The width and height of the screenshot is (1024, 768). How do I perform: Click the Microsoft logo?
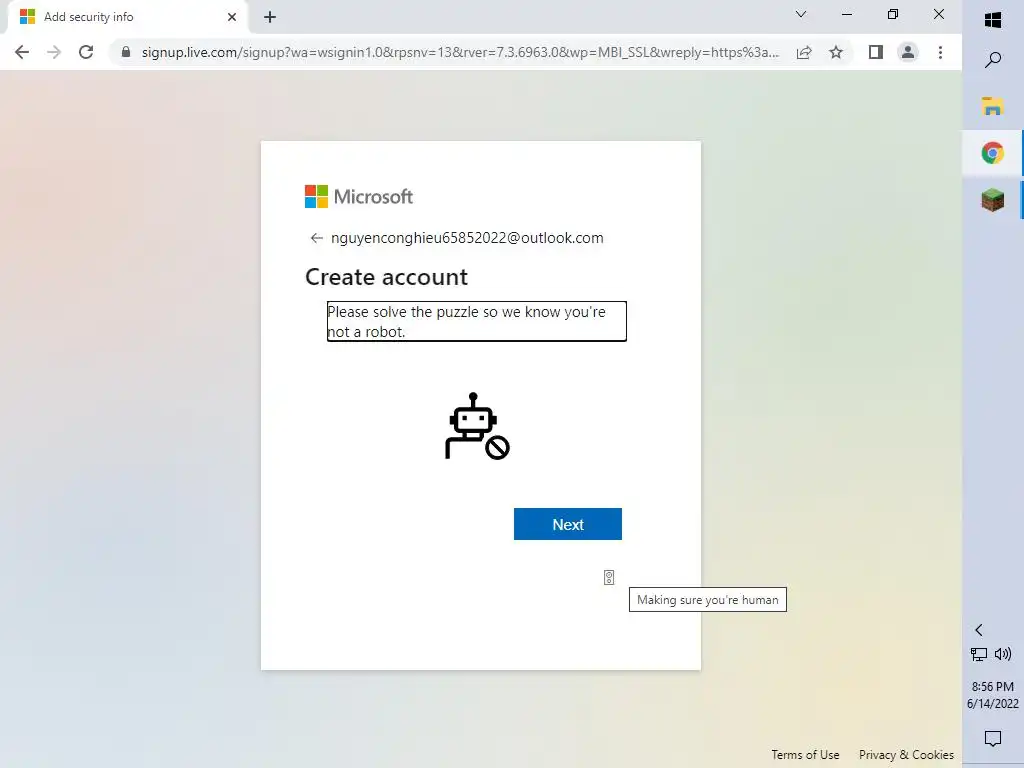(x=359, y=197)
